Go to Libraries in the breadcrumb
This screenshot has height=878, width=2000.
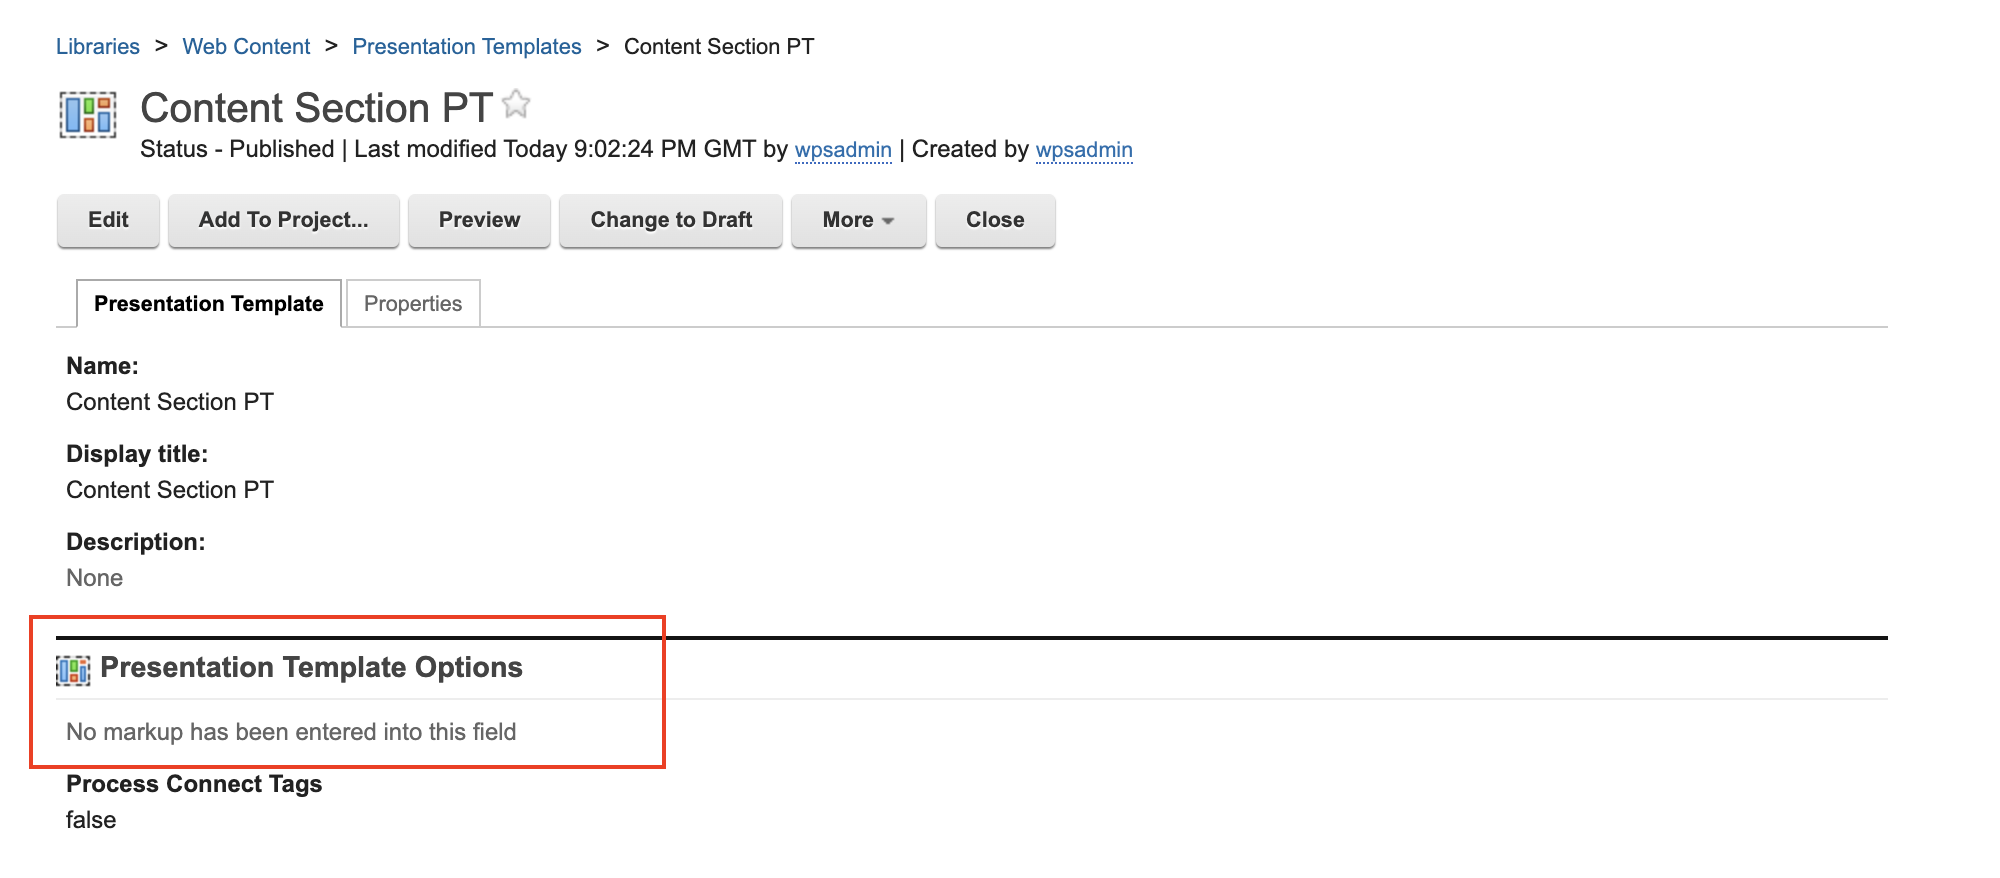(x=98, y=47)
